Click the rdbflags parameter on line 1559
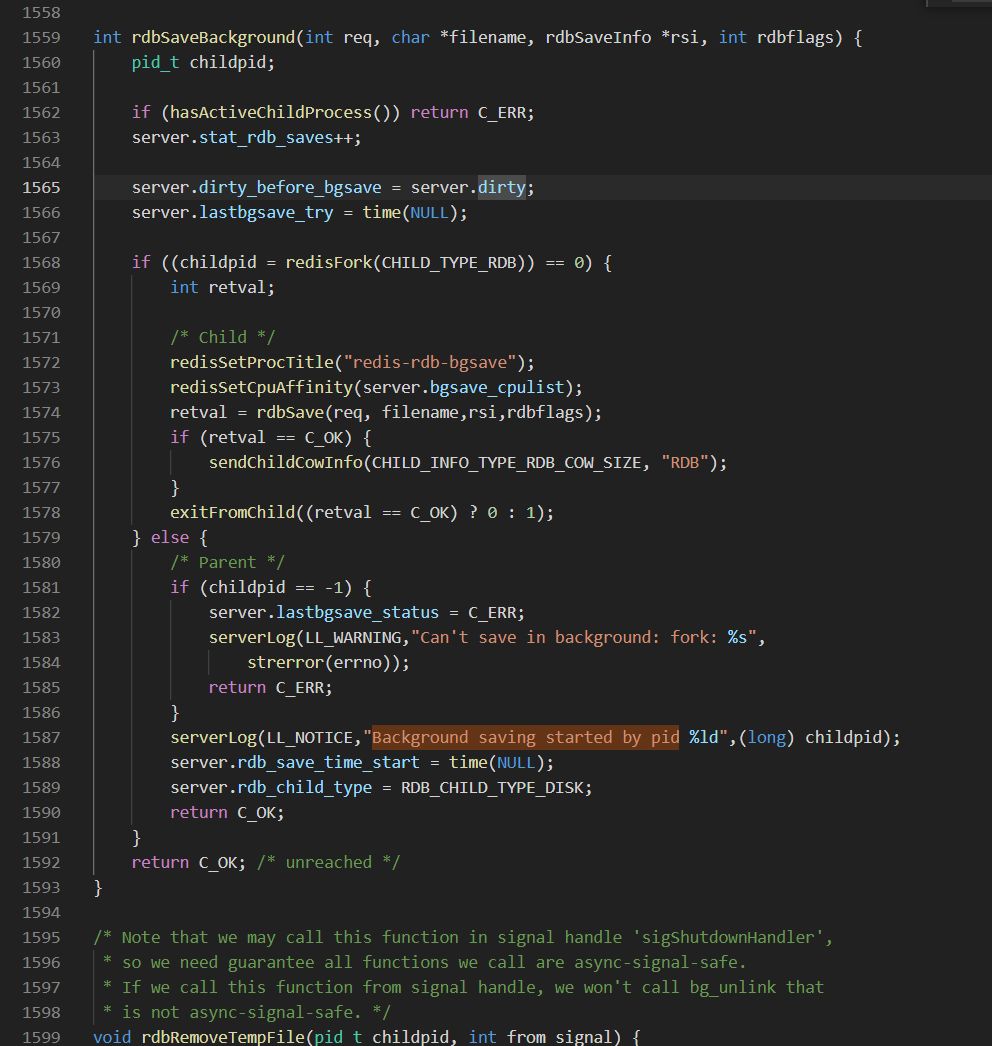This screenshot has height=1046, width=992. point(795,37)
